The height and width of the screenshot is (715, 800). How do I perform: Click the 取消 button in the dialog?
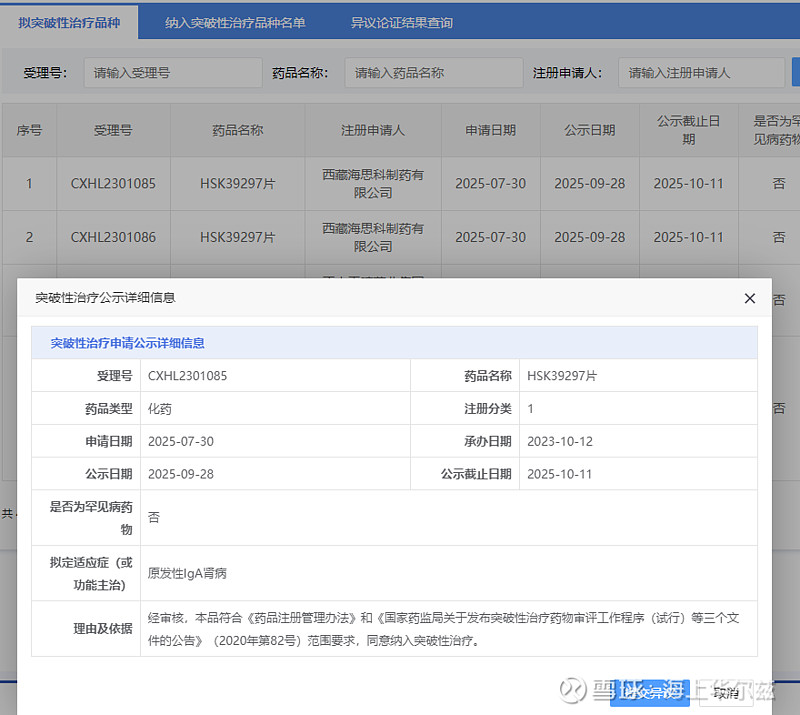click(726, 692)
